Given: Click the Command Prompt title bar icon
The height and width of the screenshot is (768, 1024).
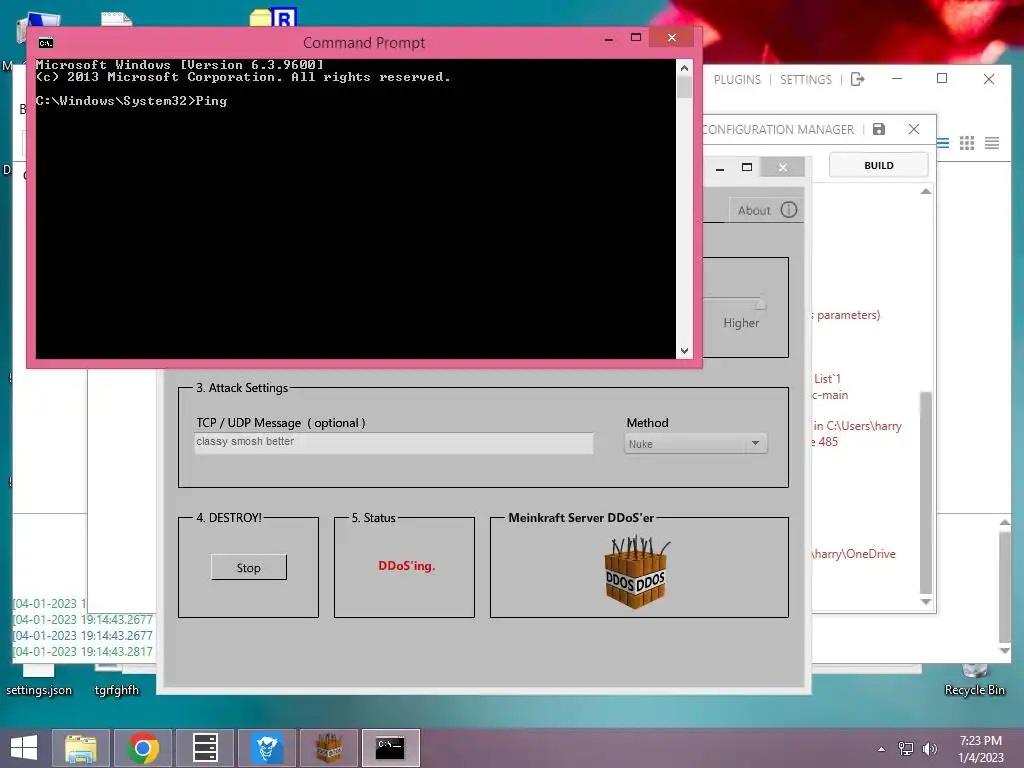Looking at the screenshot, I should click(x=46, y=43).
